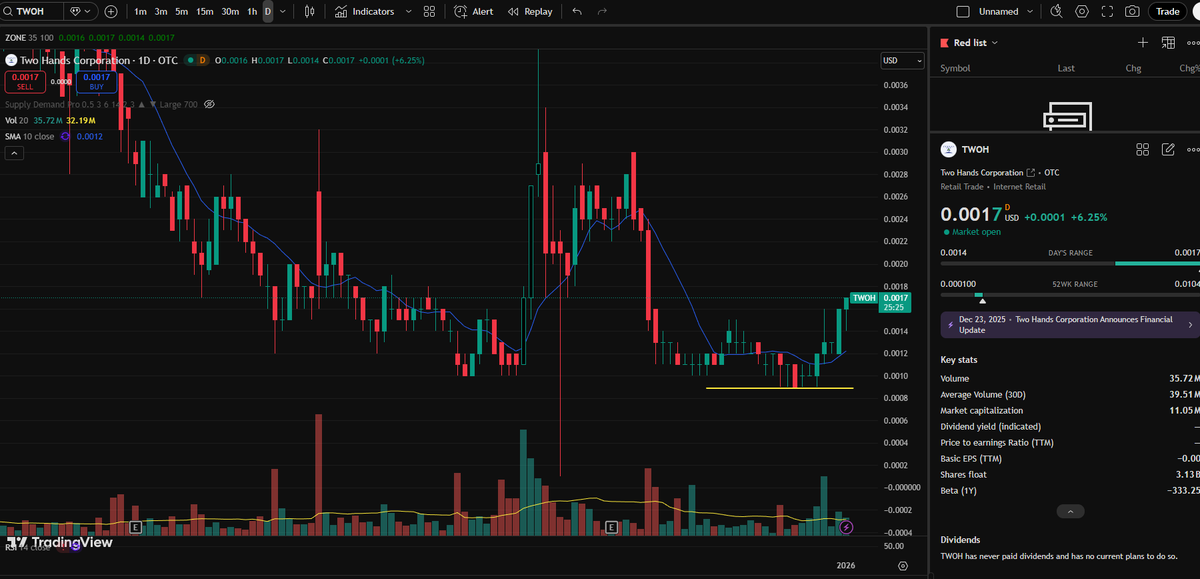
Task: Open TWOH details more options dots
Action: point(1191,149)
